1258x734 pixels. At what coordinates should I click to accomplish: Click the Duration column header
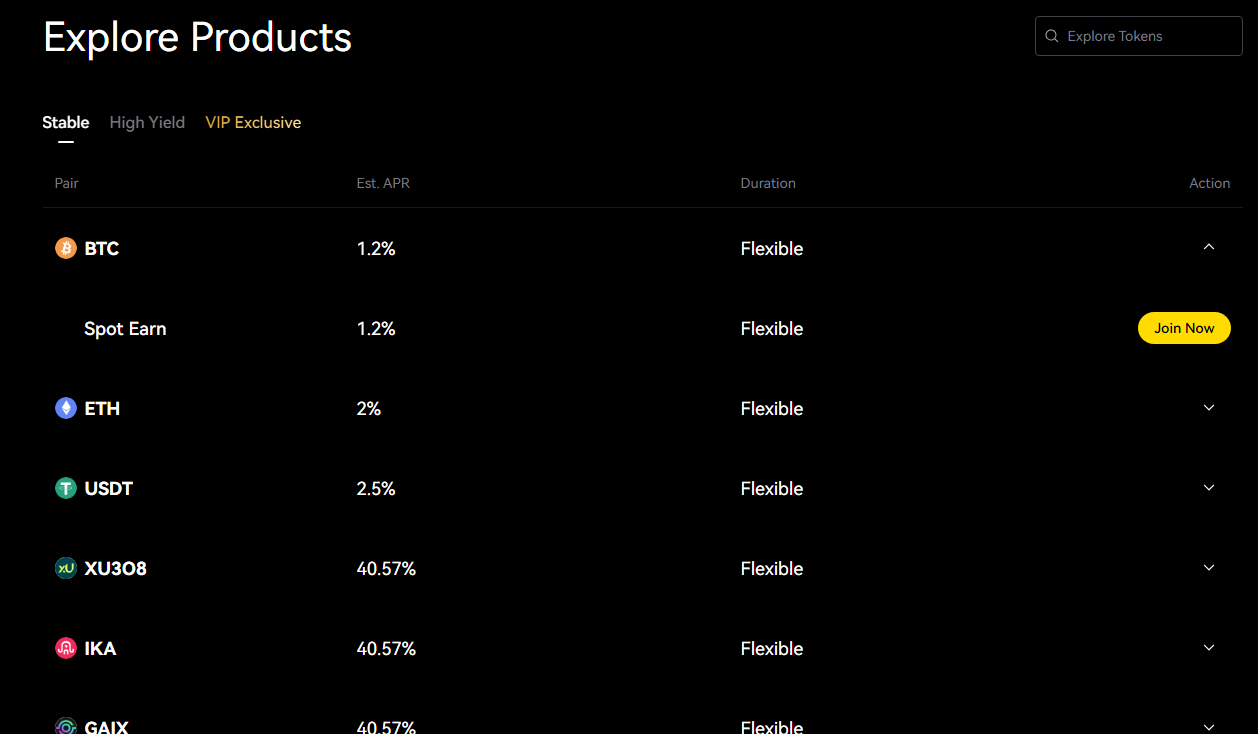[x=768, y=183]
